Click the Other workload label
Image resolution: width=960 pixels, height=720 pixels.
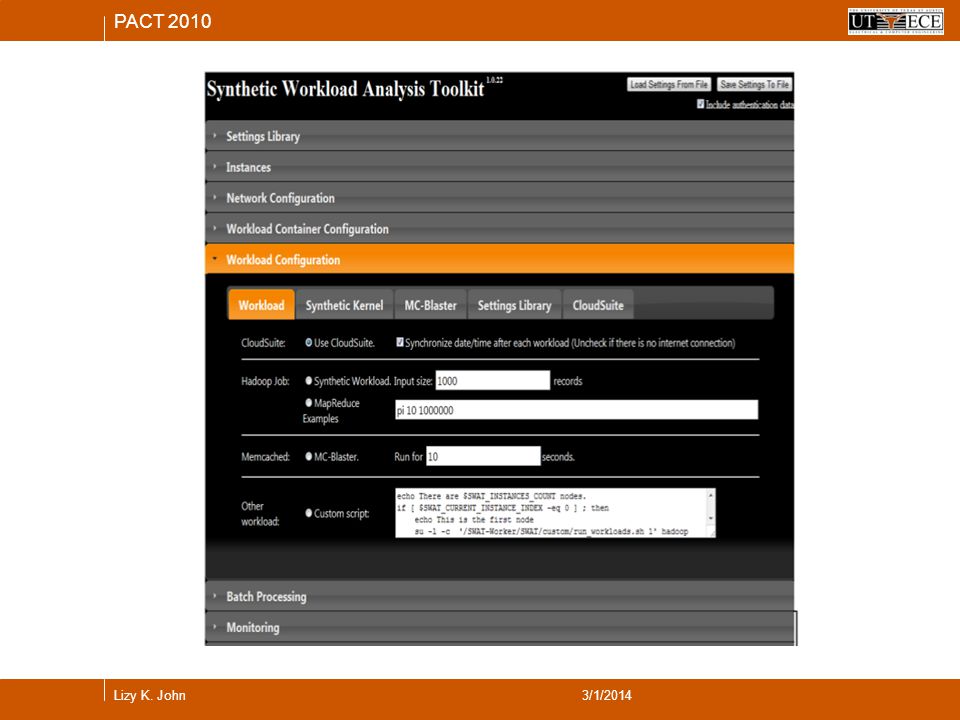point(260,514)
